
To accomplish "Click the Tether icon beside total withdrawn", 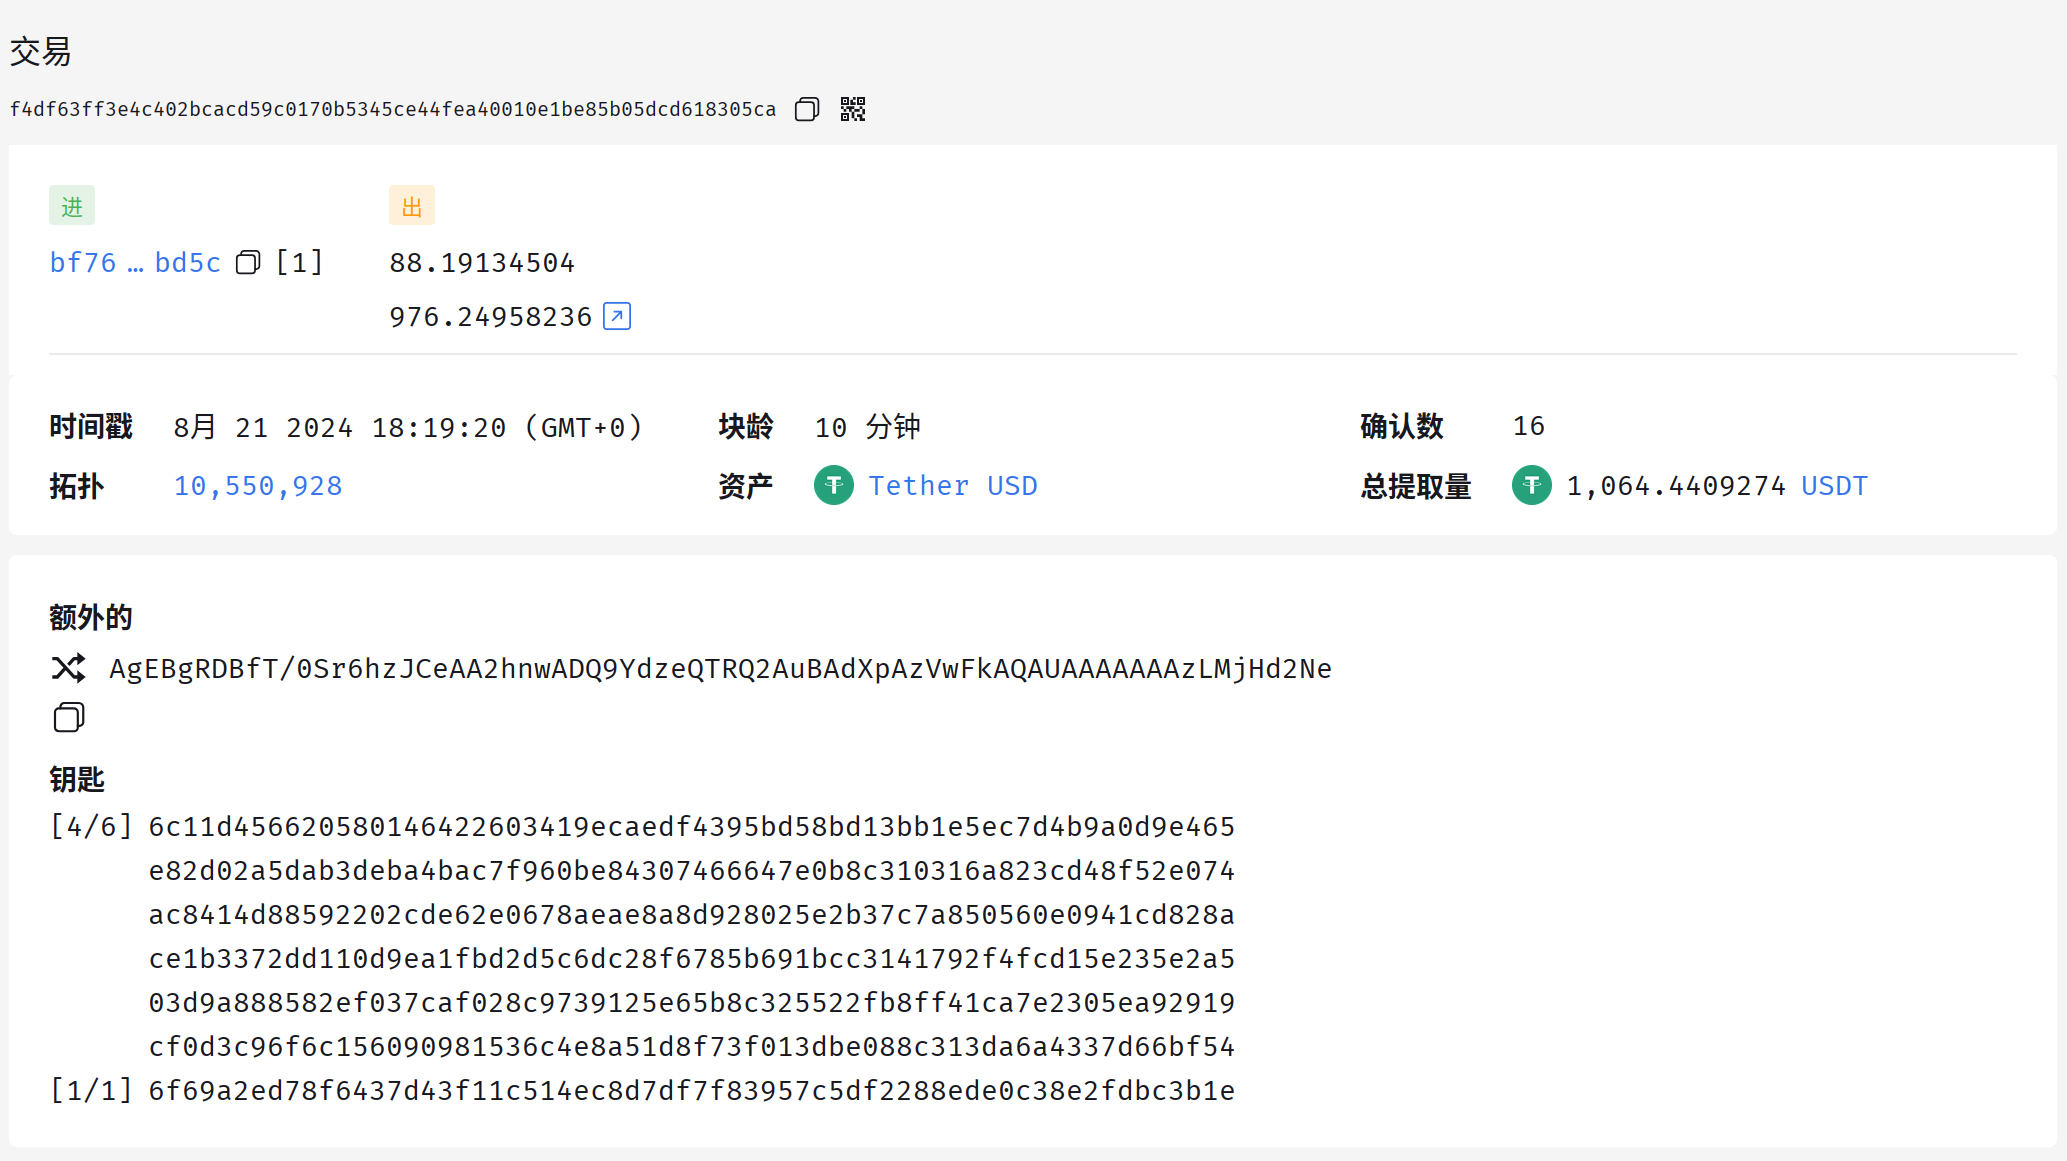I will click(1532, 486).
